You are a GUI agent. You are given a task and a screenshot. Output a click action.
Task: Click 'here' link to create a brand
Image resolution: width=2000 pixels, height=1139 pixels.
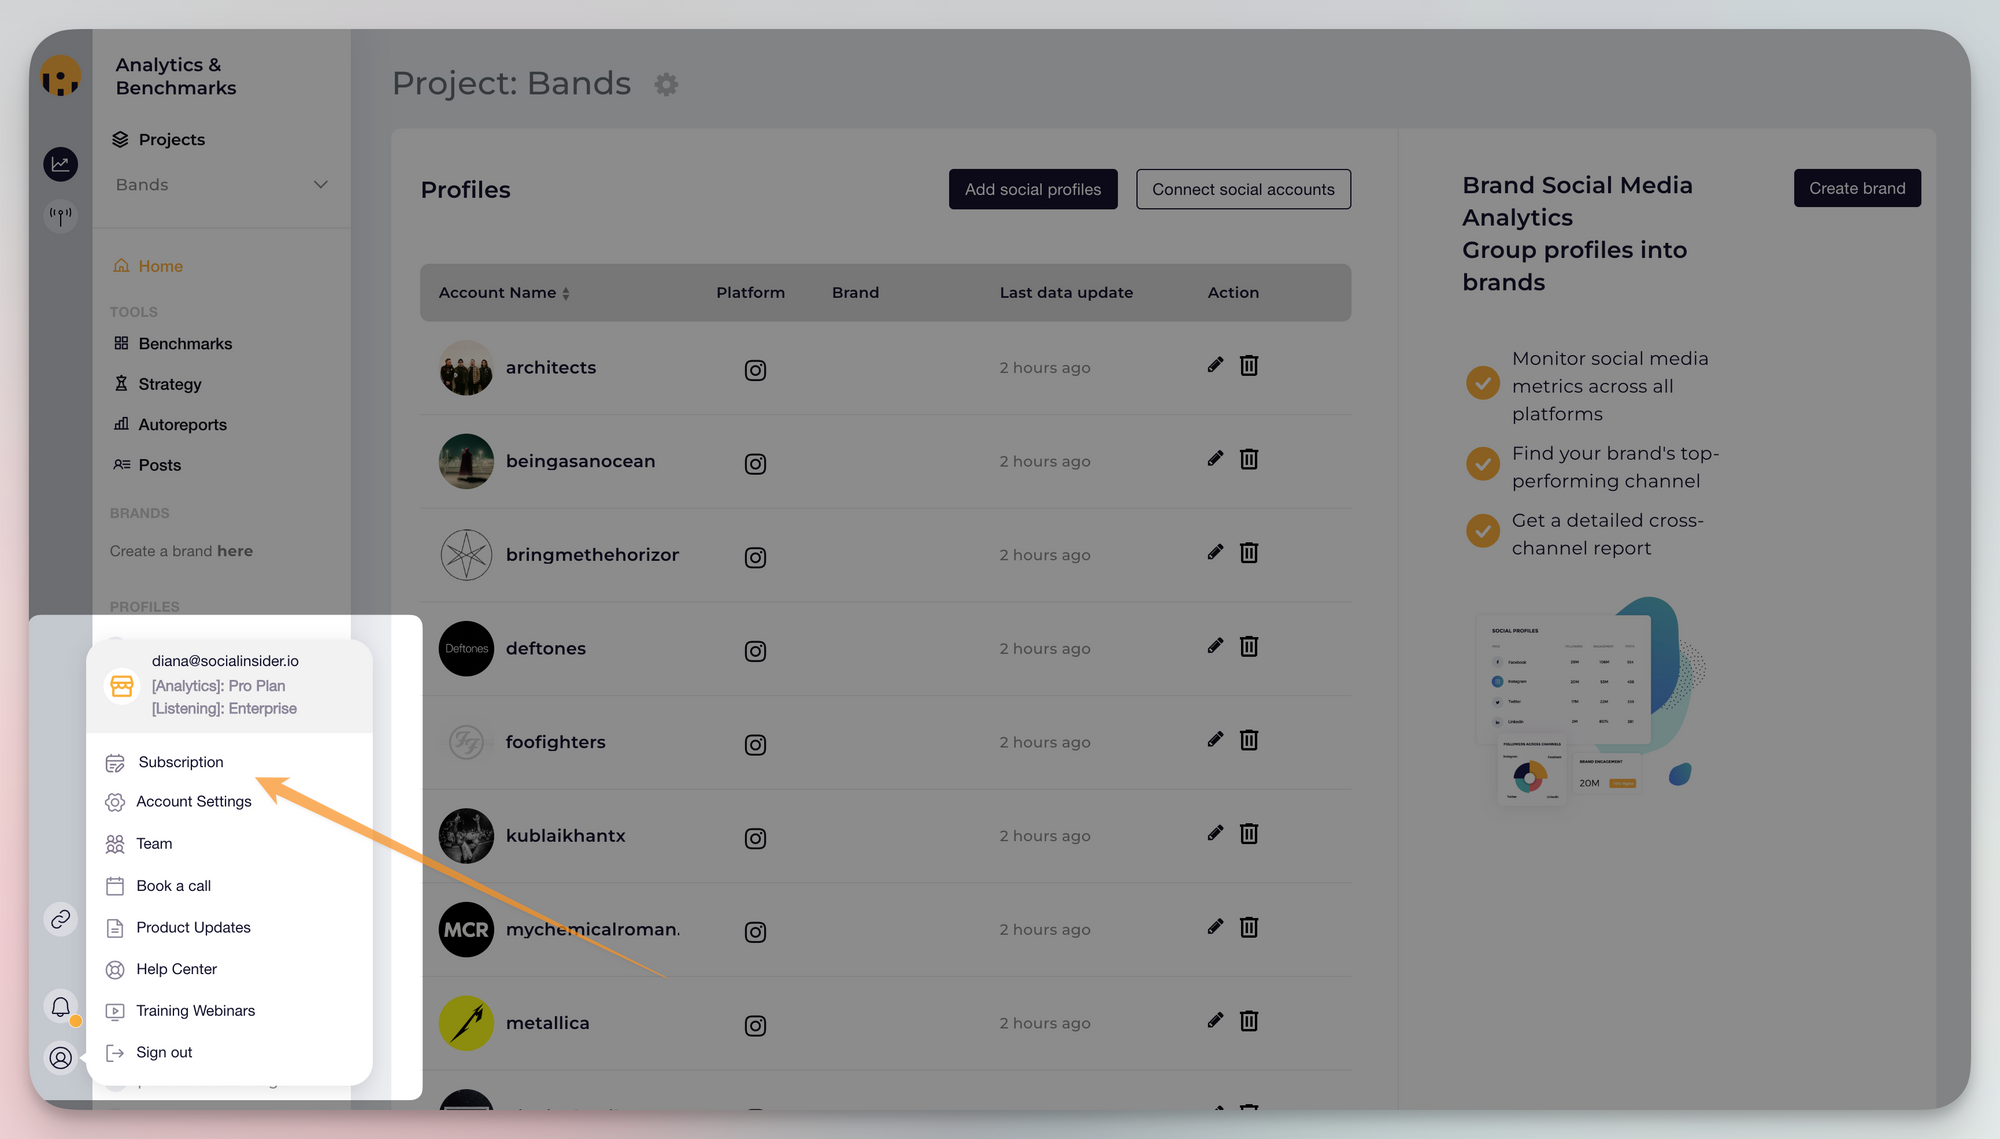(235, 551)
